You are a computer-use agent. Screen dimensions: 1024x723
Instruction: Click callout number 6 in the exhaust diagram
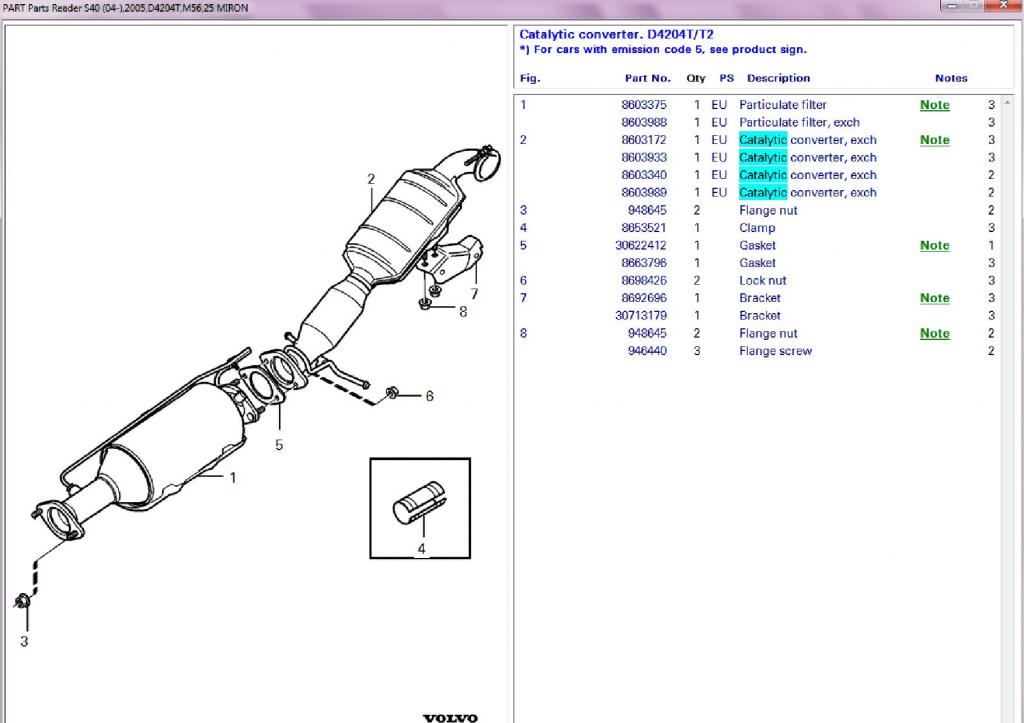(x=429, y=396)
